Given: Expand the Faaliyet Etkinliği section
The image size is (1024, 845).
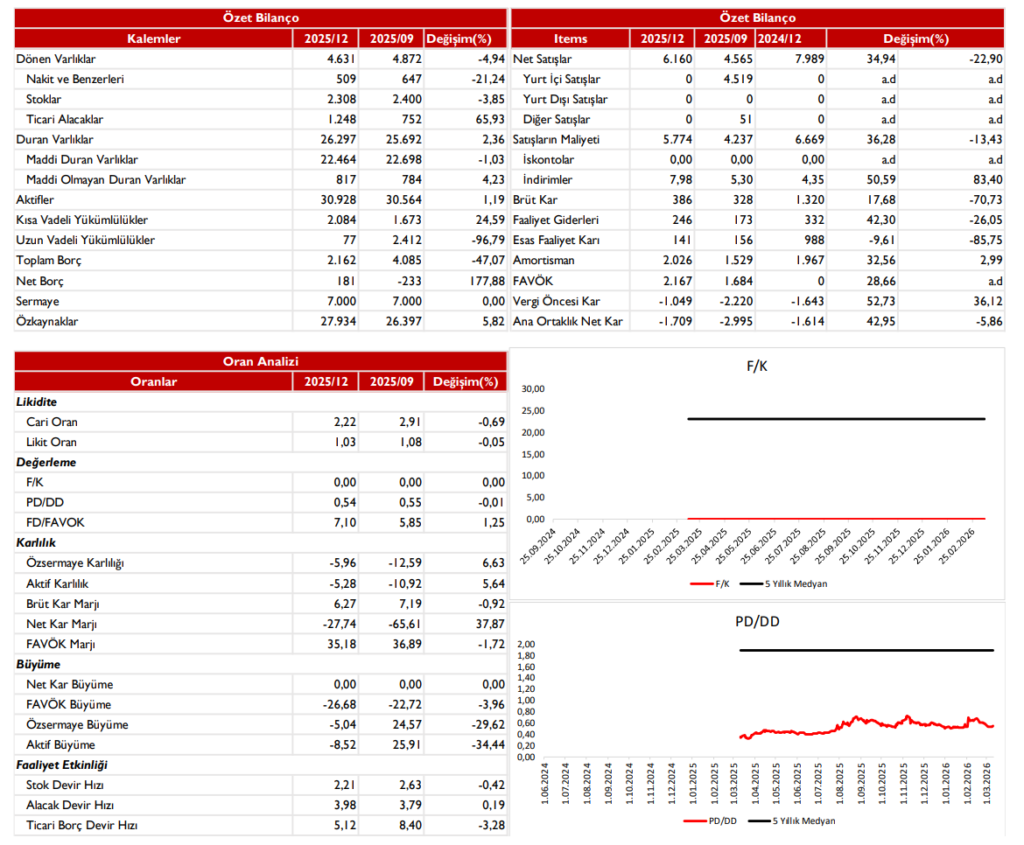Looking at the screenshot, I should click(53, 764).
